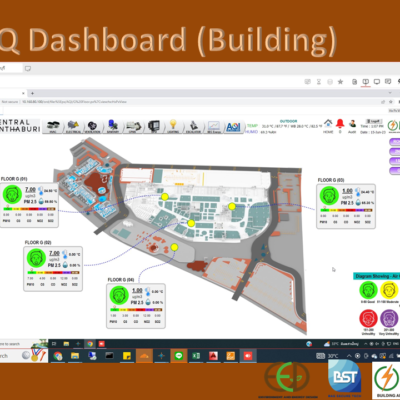Click the FLOOR G (04) panel title
400x400 pixels.
coord(121,280)
